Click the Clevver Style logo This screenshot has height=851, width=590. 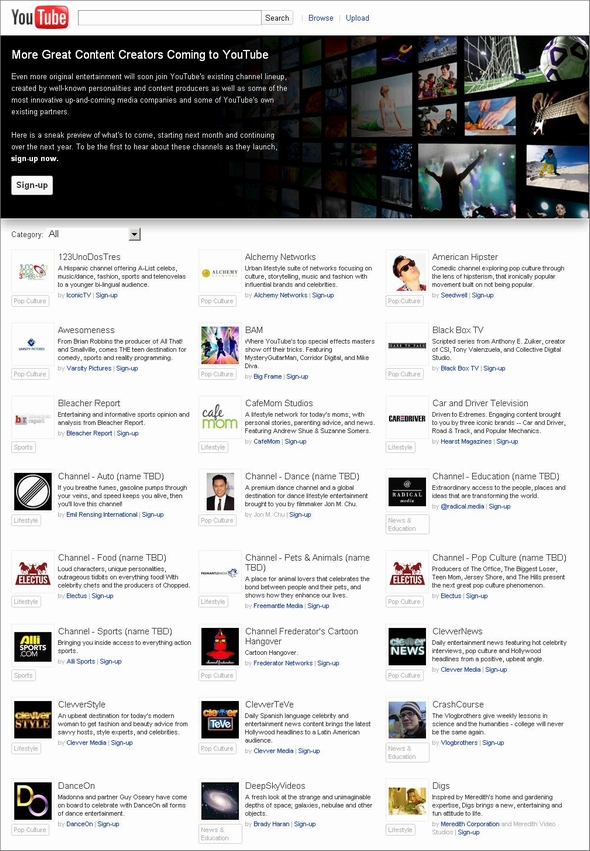[33, 719]
